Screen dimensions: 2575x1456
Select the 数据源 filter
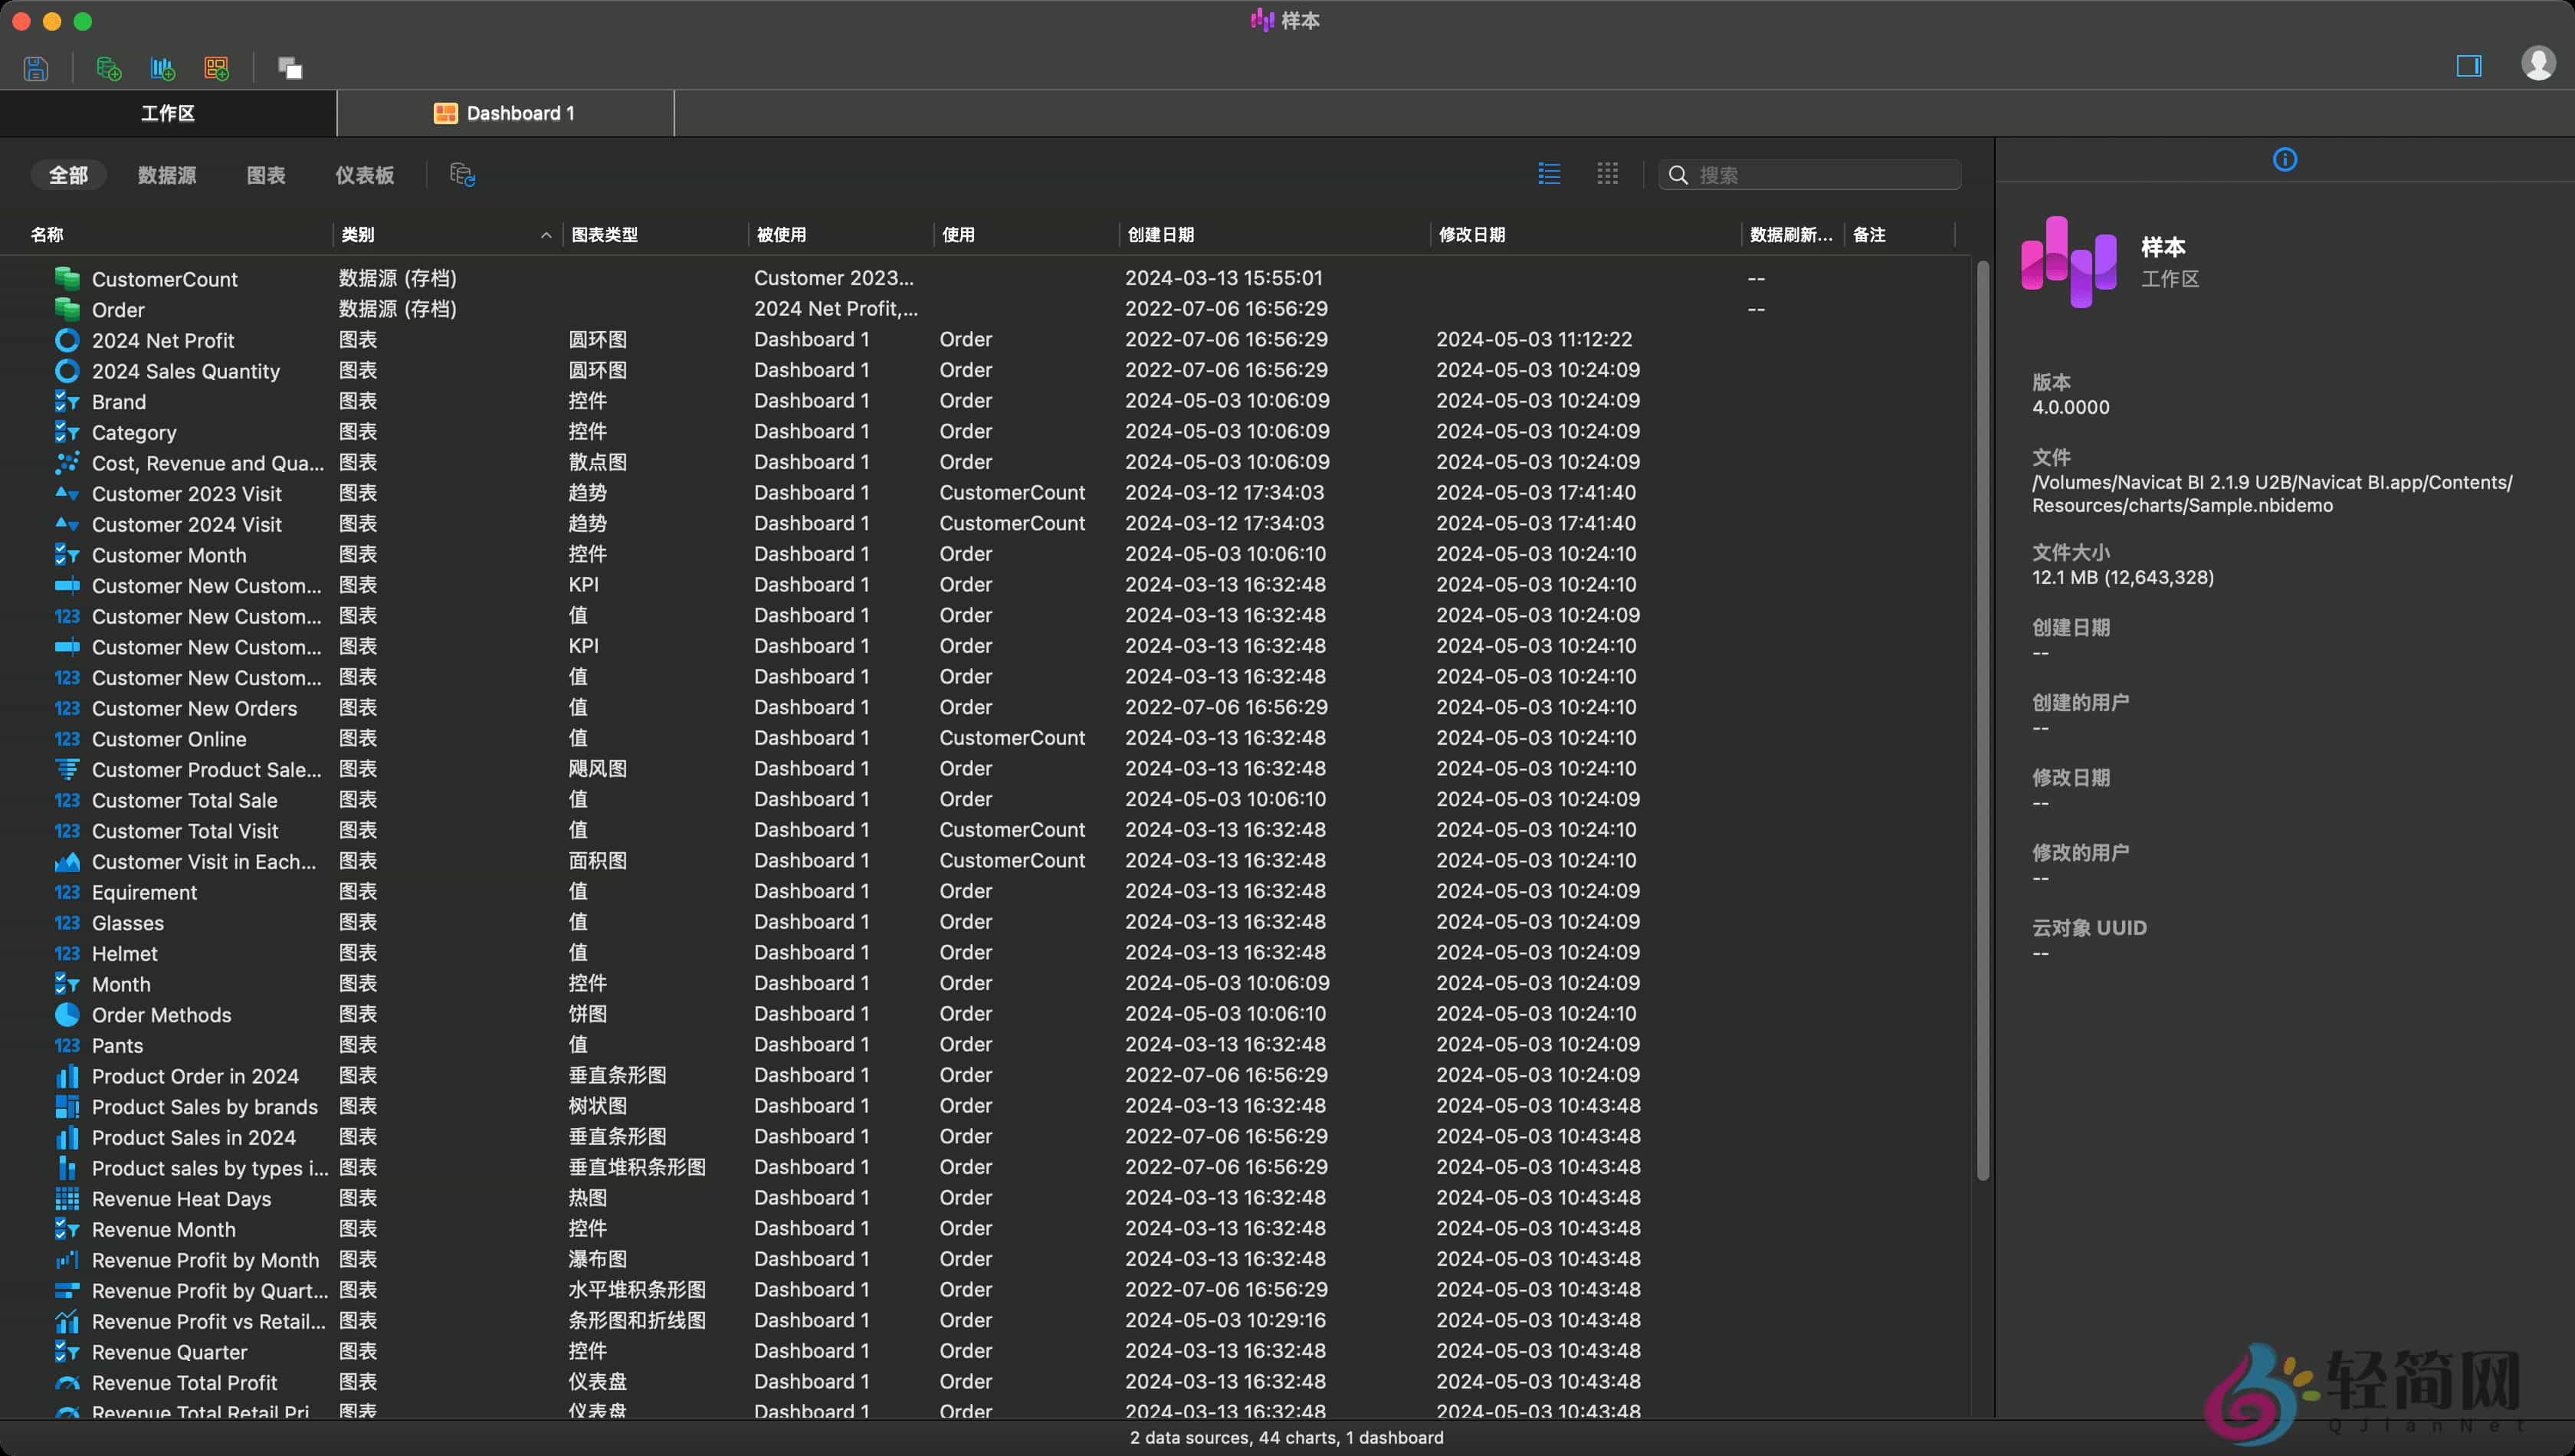166,174
